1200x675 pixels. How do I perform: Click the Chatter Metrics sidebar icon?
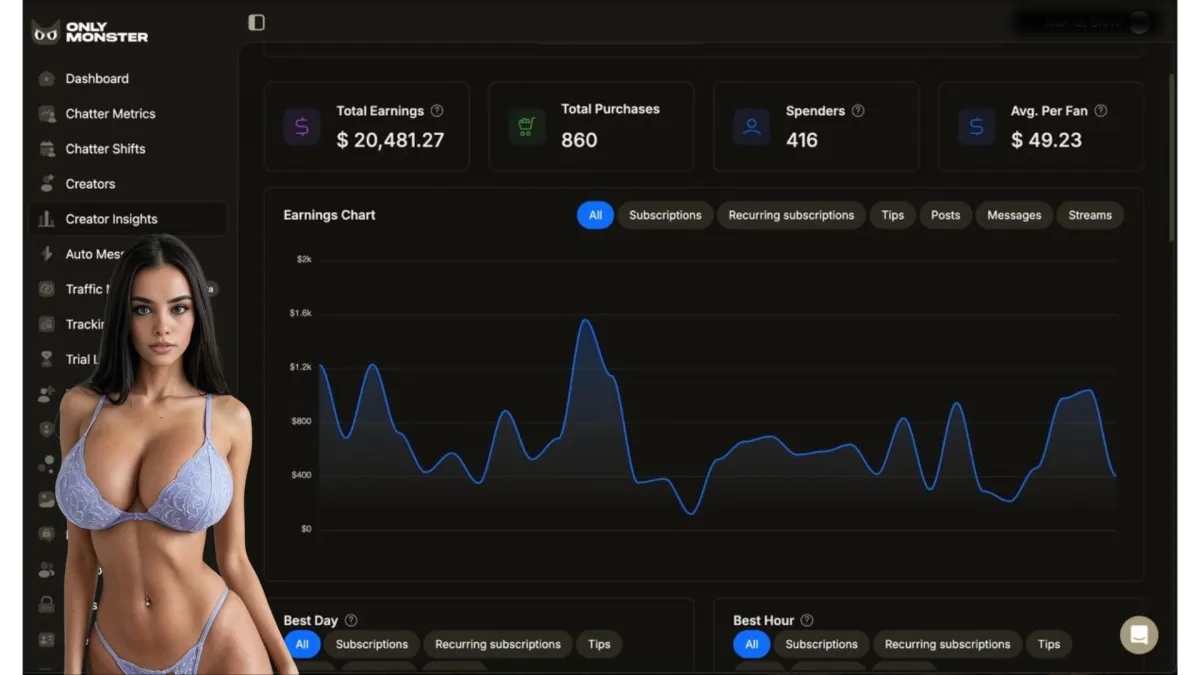pos(47,114)
